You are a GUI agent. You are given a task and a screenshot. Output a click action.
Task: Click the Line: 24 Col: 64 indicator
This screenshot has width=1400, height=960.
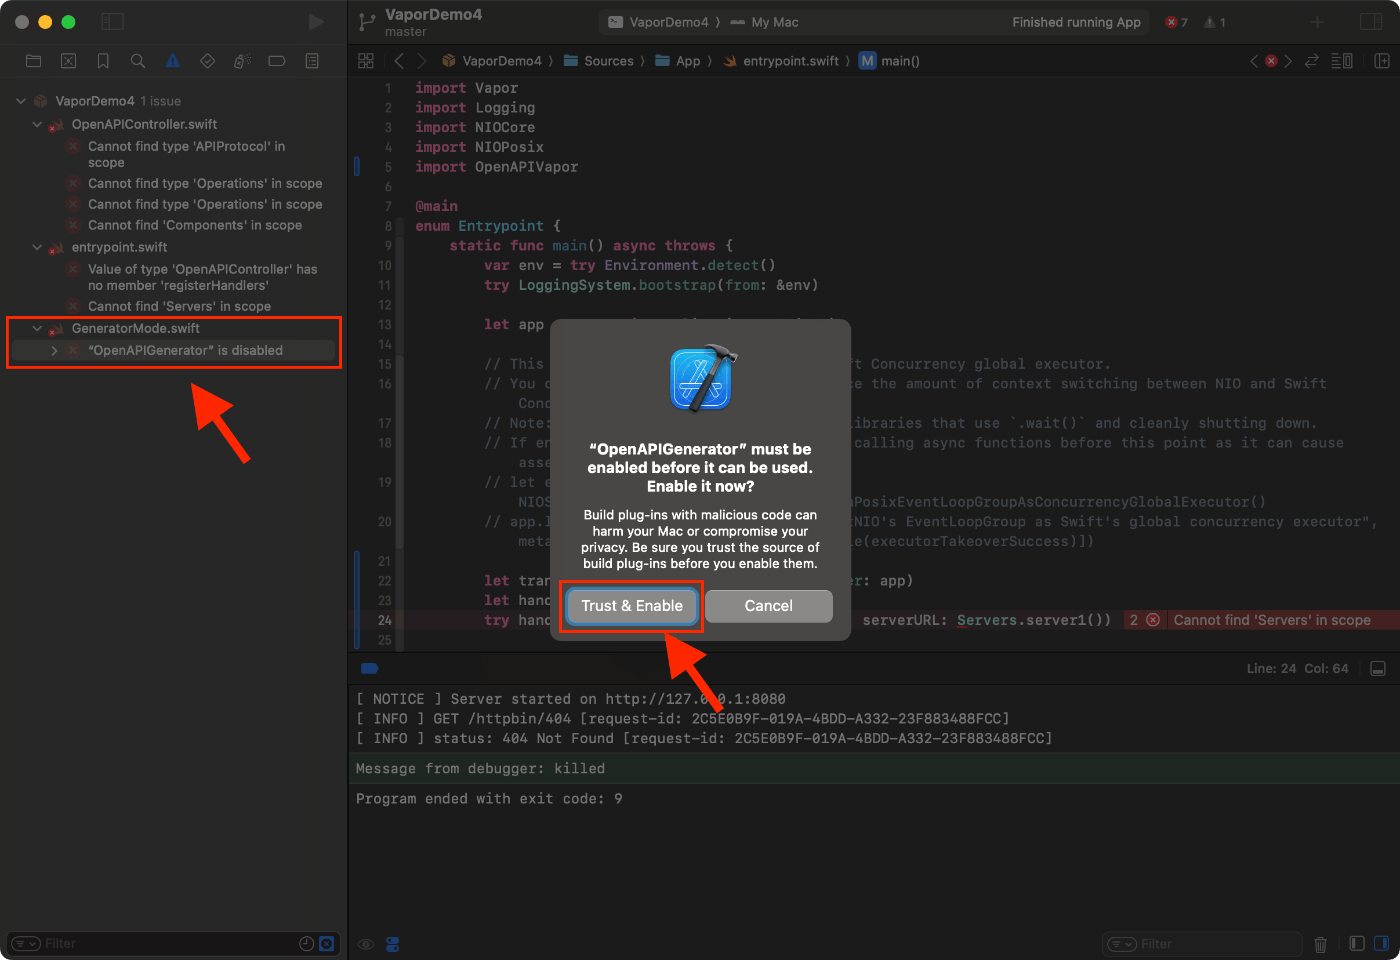(x=1297, y=668)
